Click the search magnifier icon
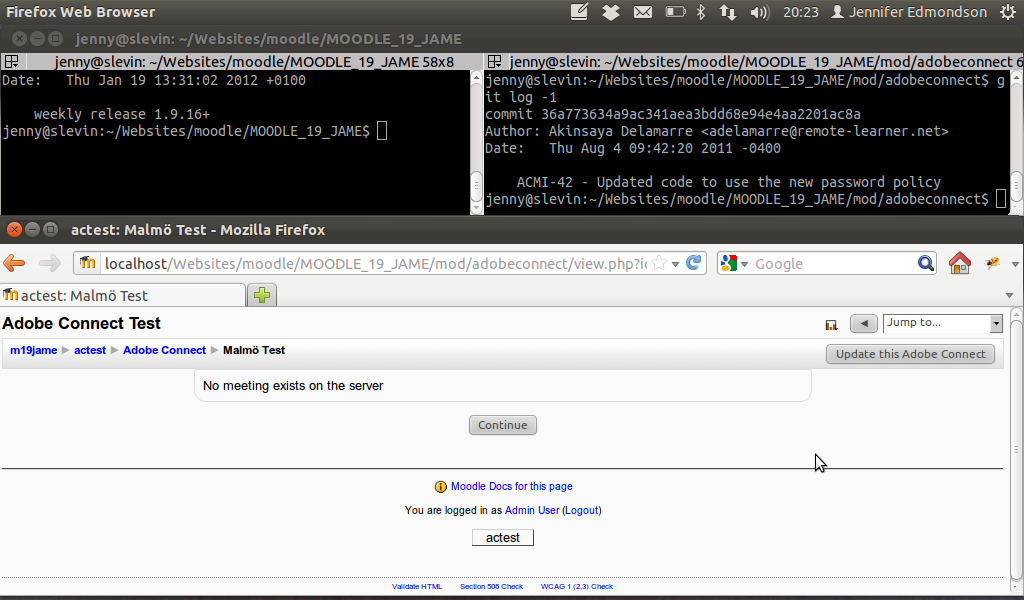This screenshot has width=1024, height=600. pyautogui.click(x=925, y=263)
